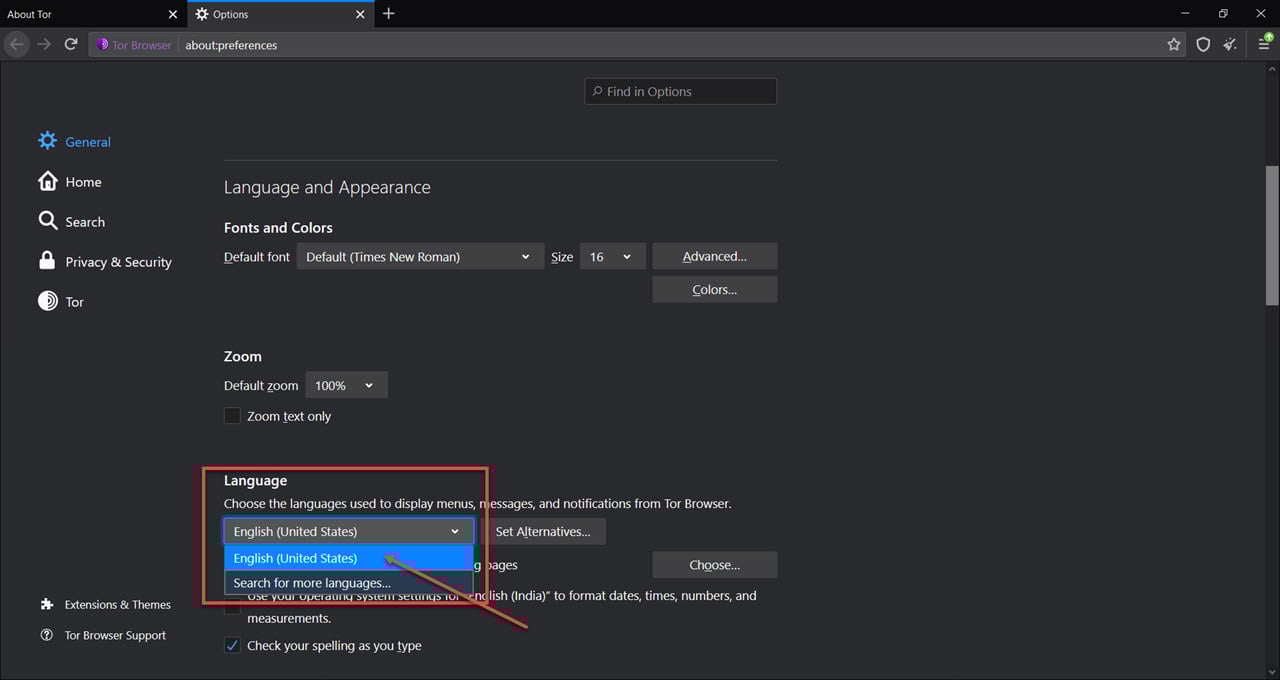Open the Default zoom 100% dropdown
Image resolution: width=1280 pixels, height=680 pixels.
pyautogui.click(x=346, y=385)
